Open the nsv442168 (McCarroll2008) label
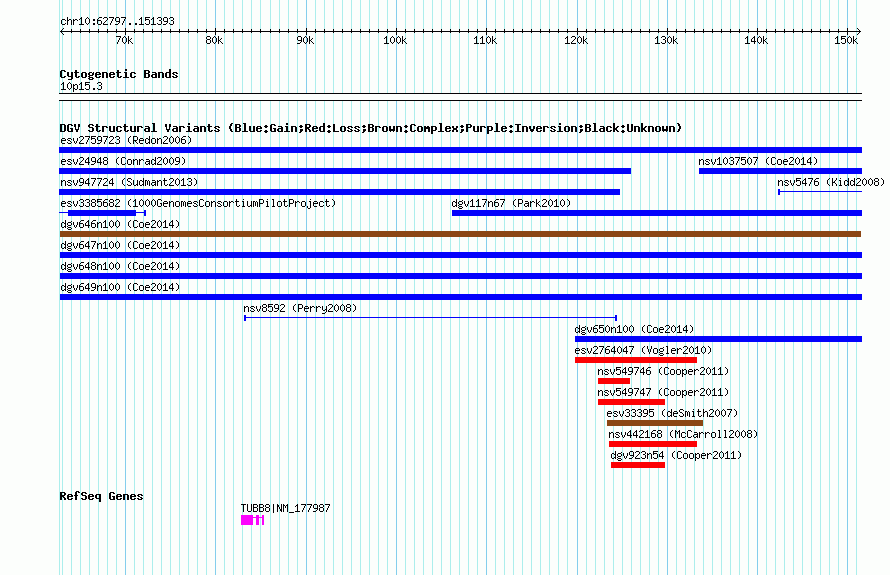The image size is (890, 575). [x=683, y=434]
